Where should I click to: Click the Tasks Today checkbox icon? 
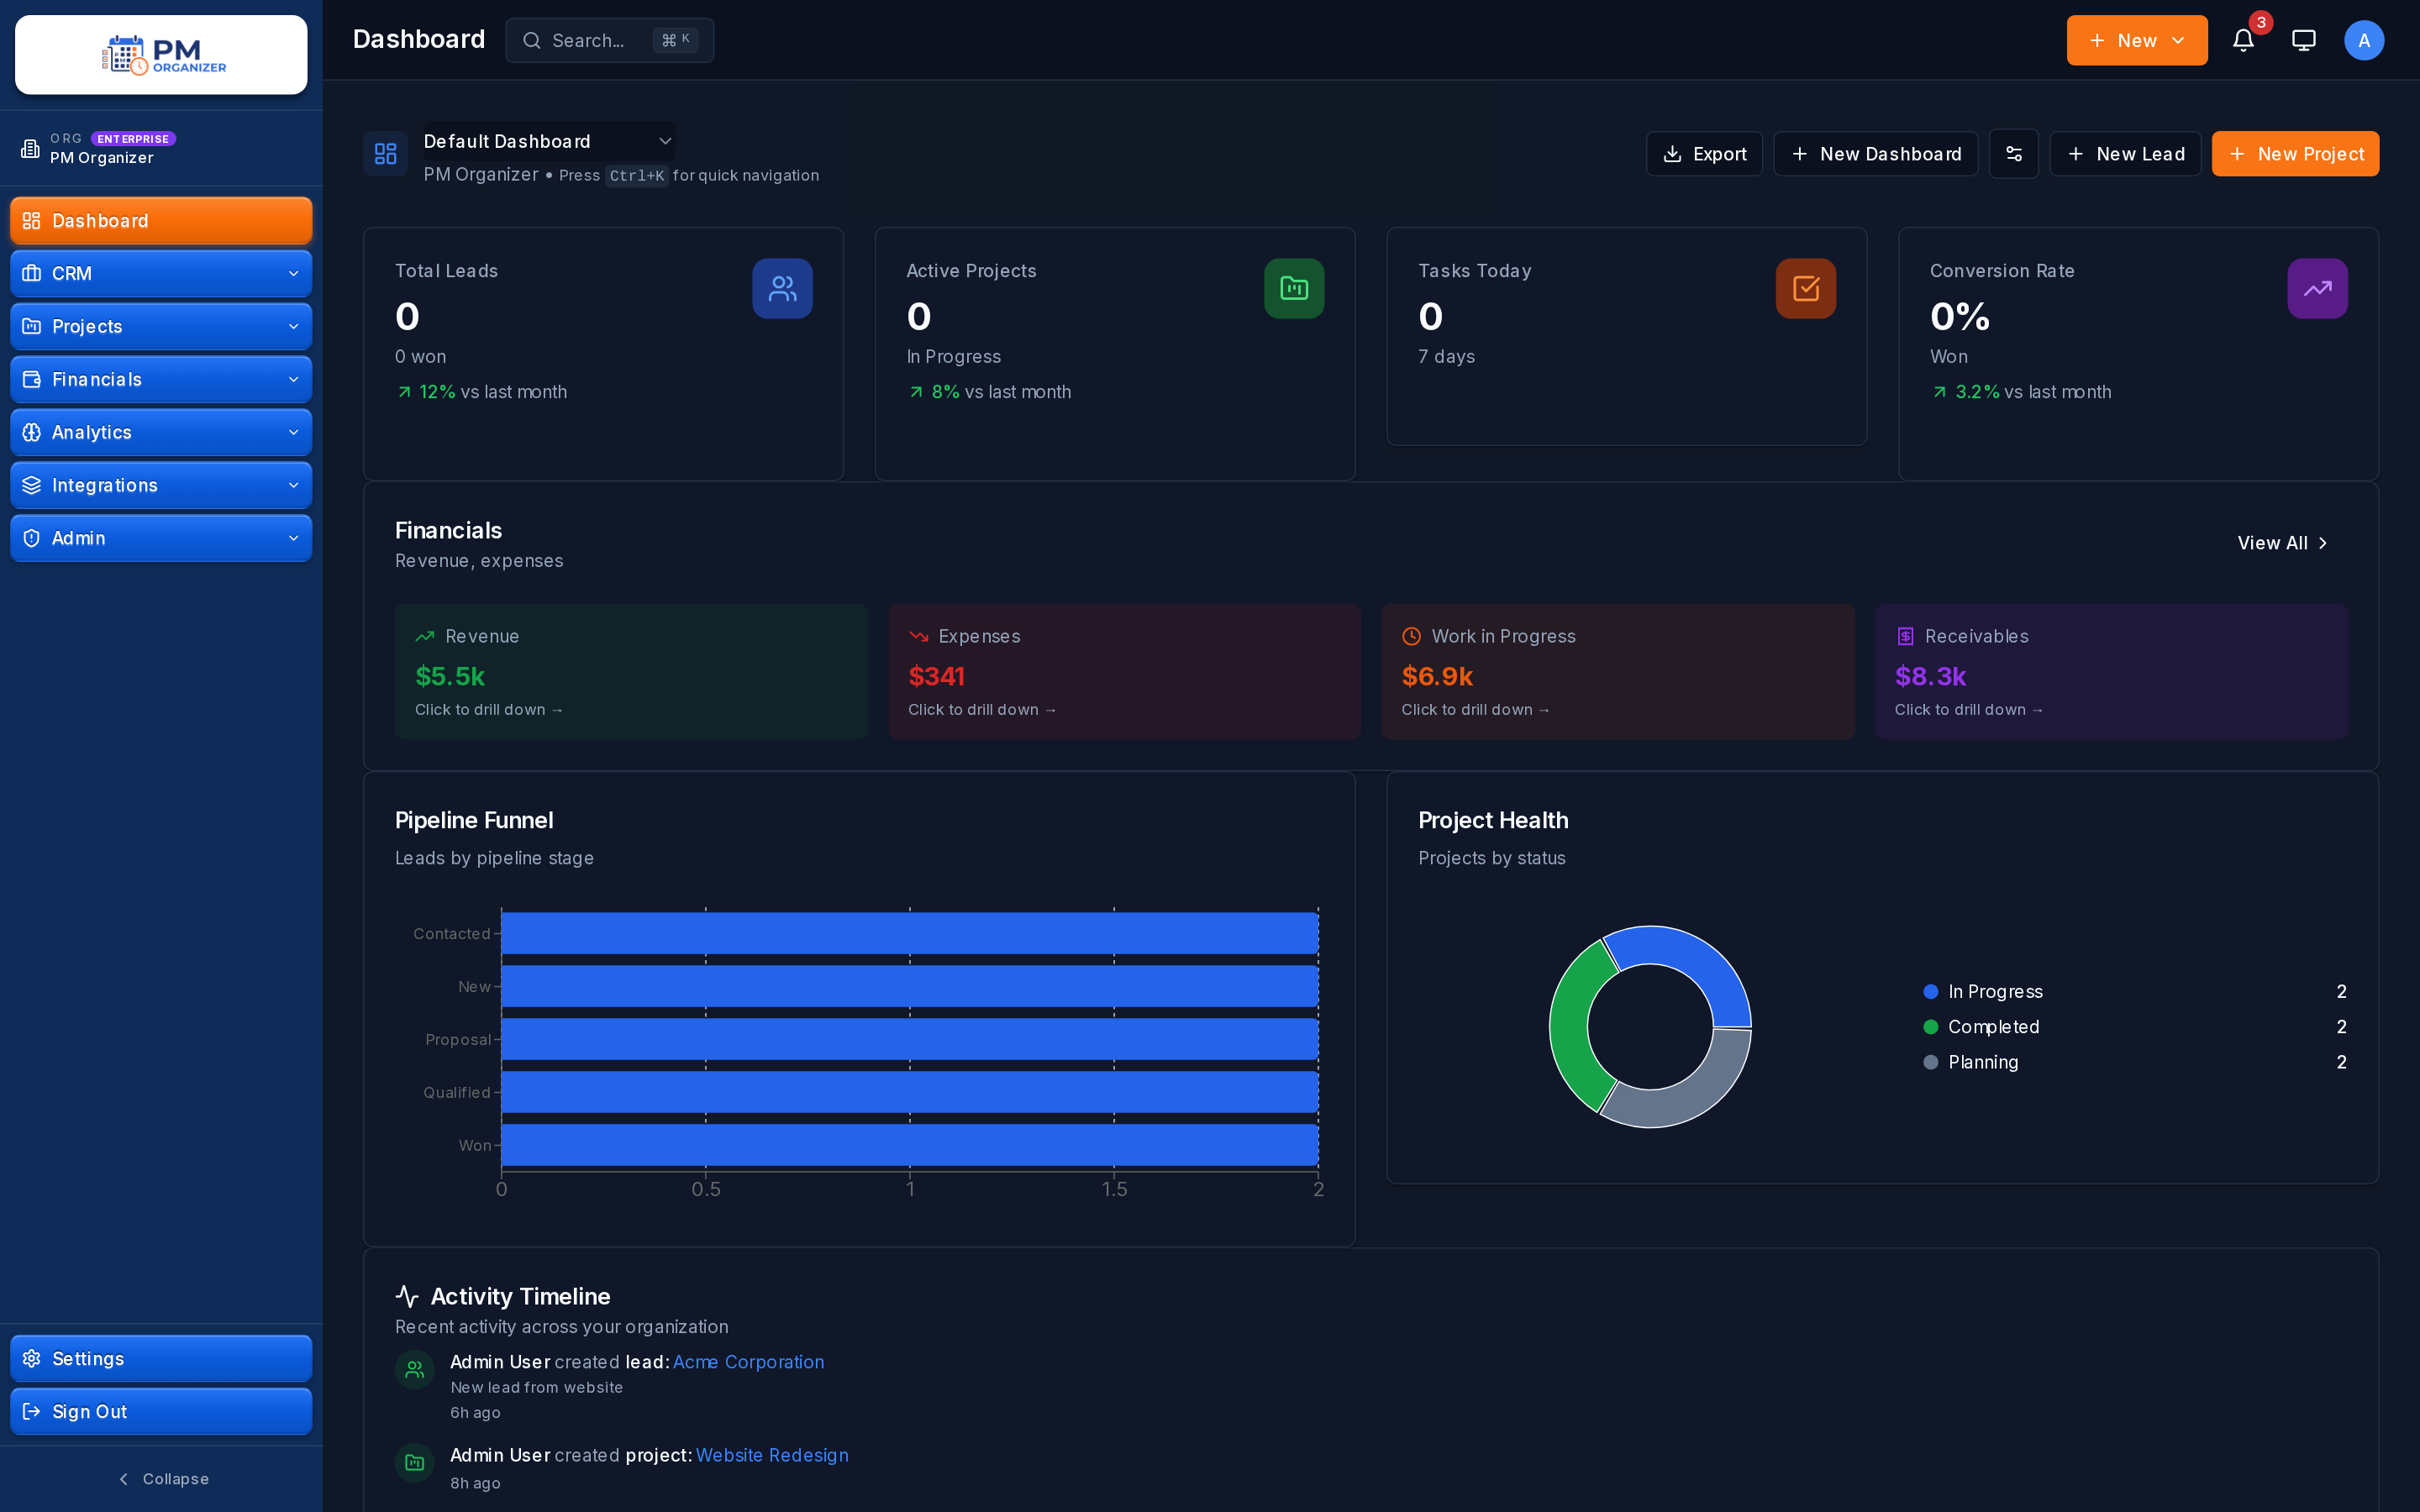[x=1805, y=289]
